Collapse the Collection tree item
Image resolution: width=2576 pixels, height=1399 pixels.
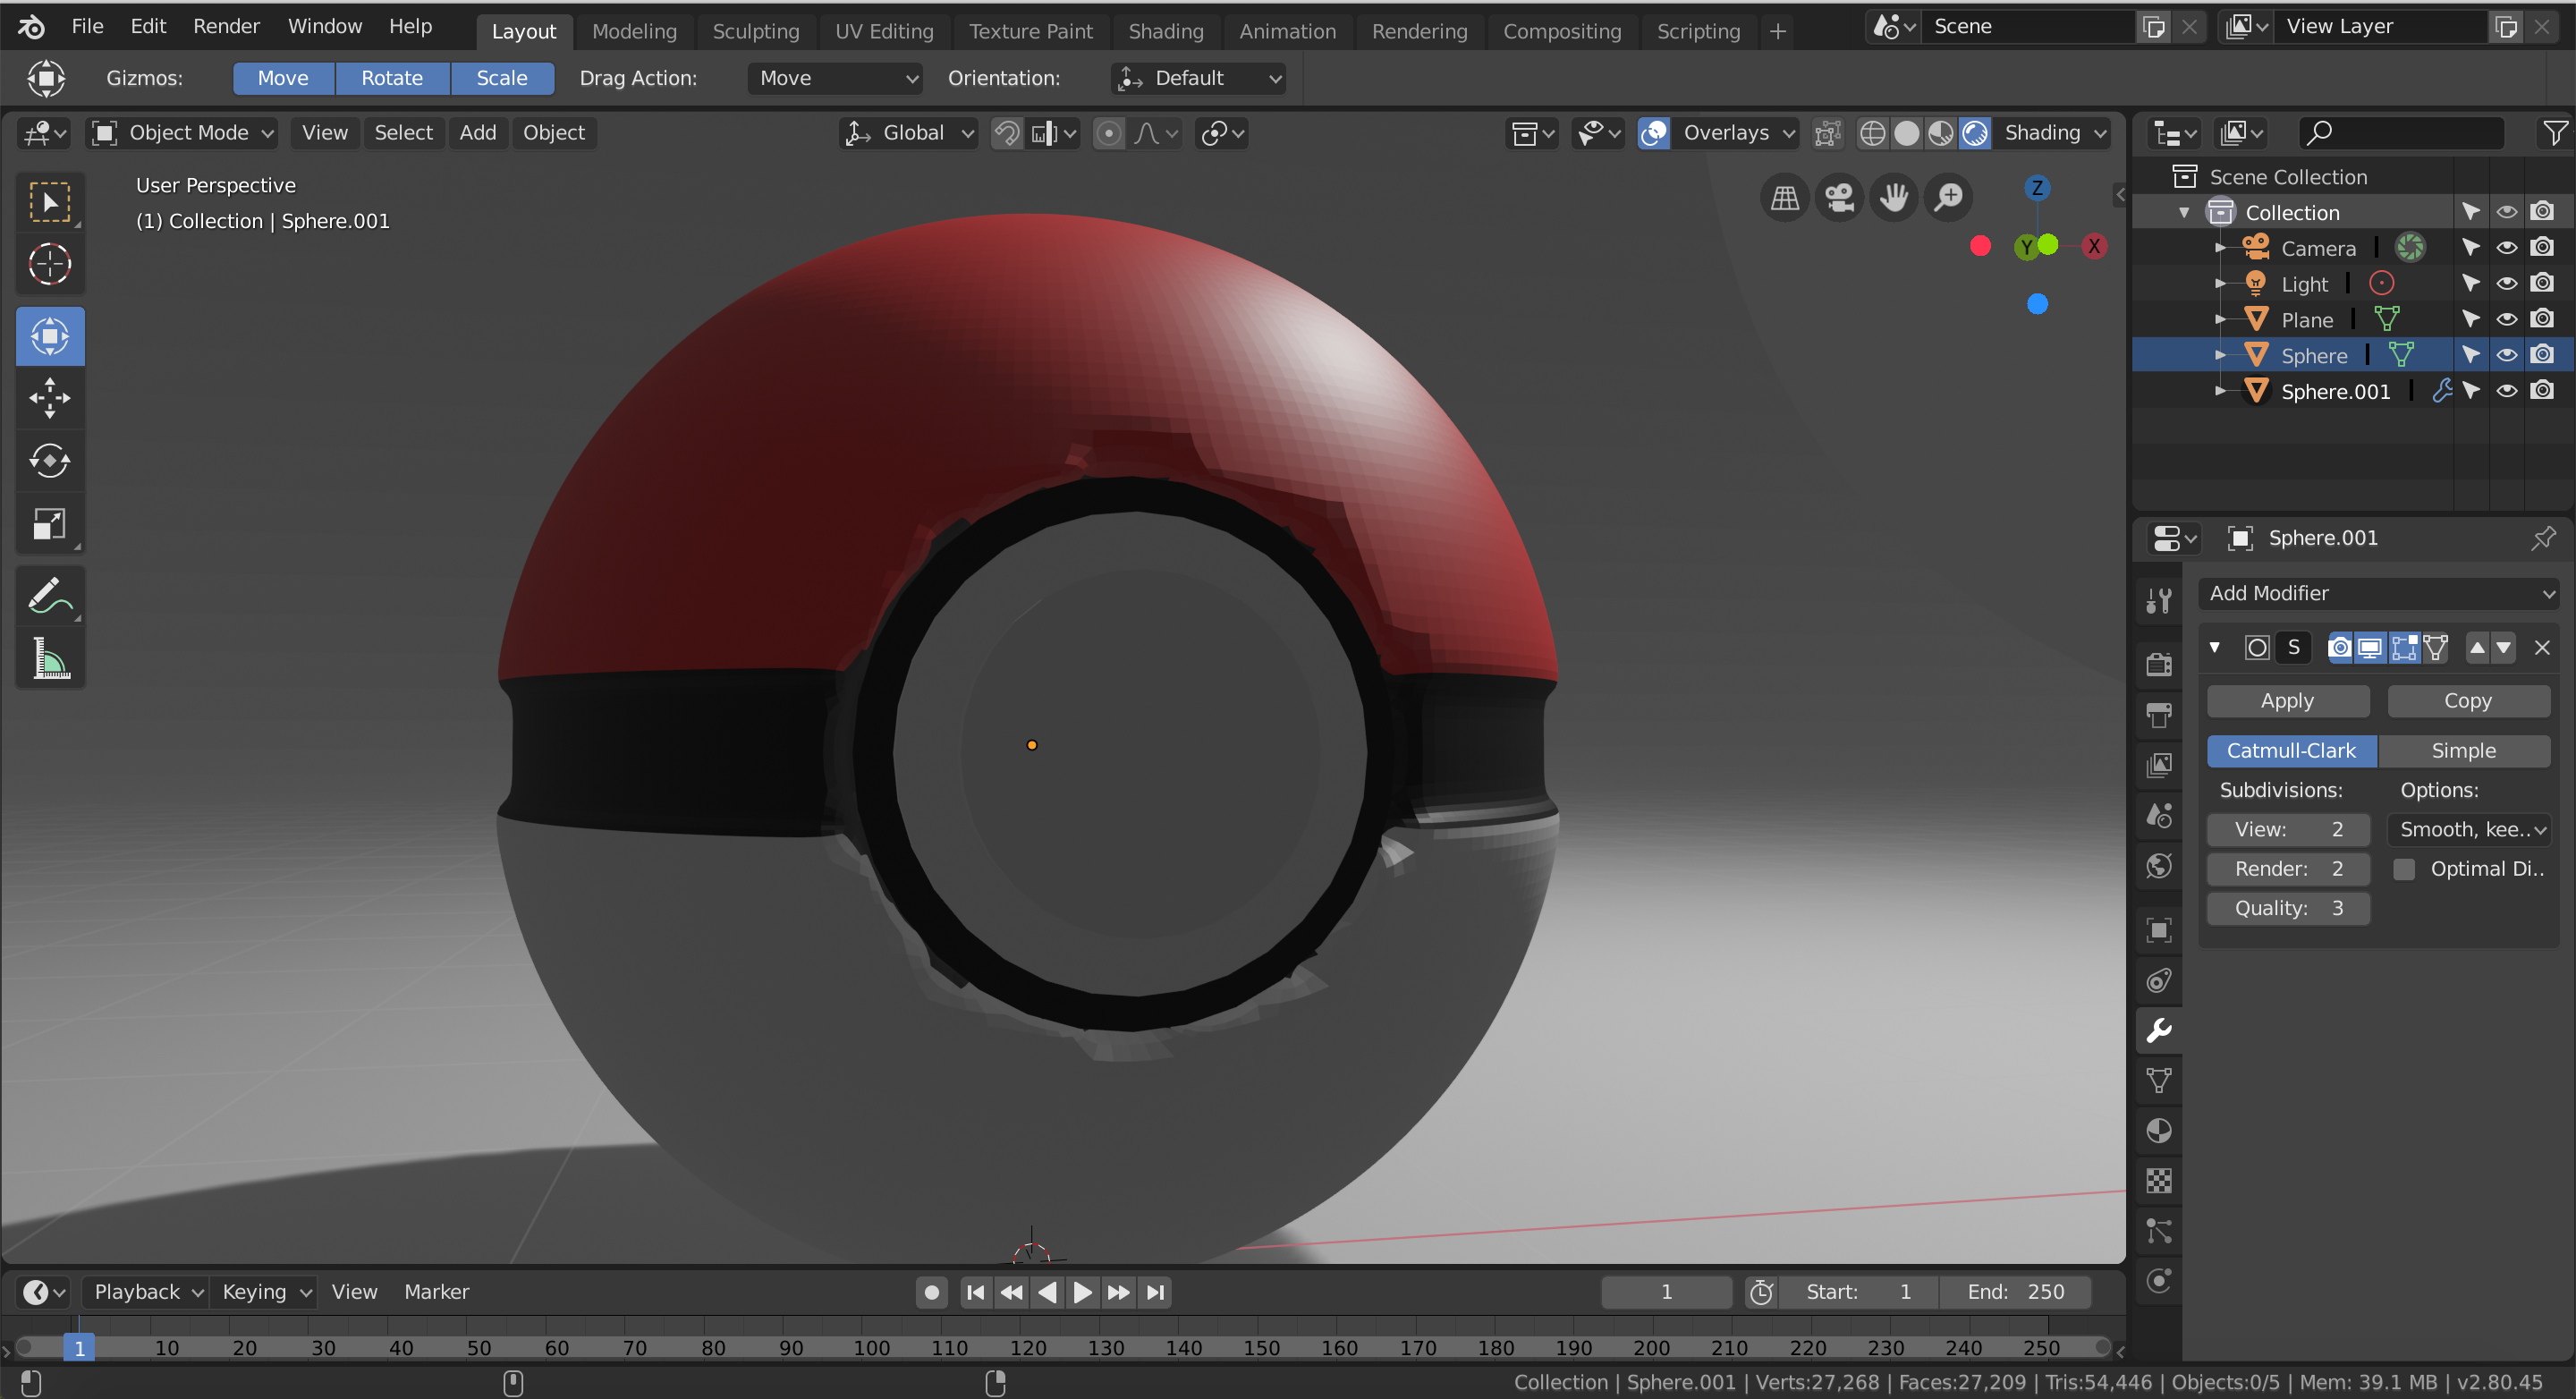(2184, 213)
